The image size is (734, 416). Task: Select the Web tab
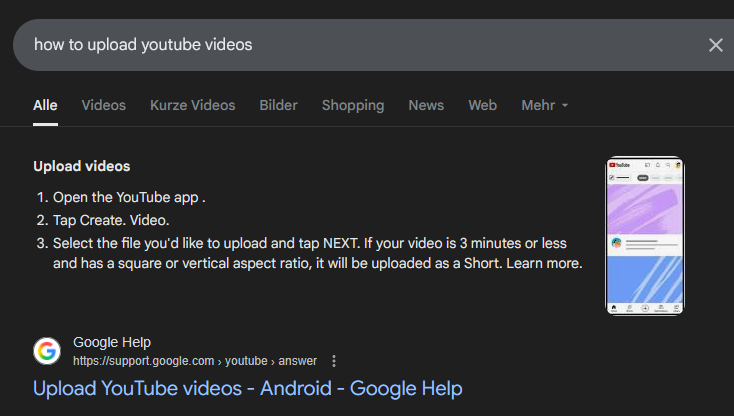coord(483,105)
